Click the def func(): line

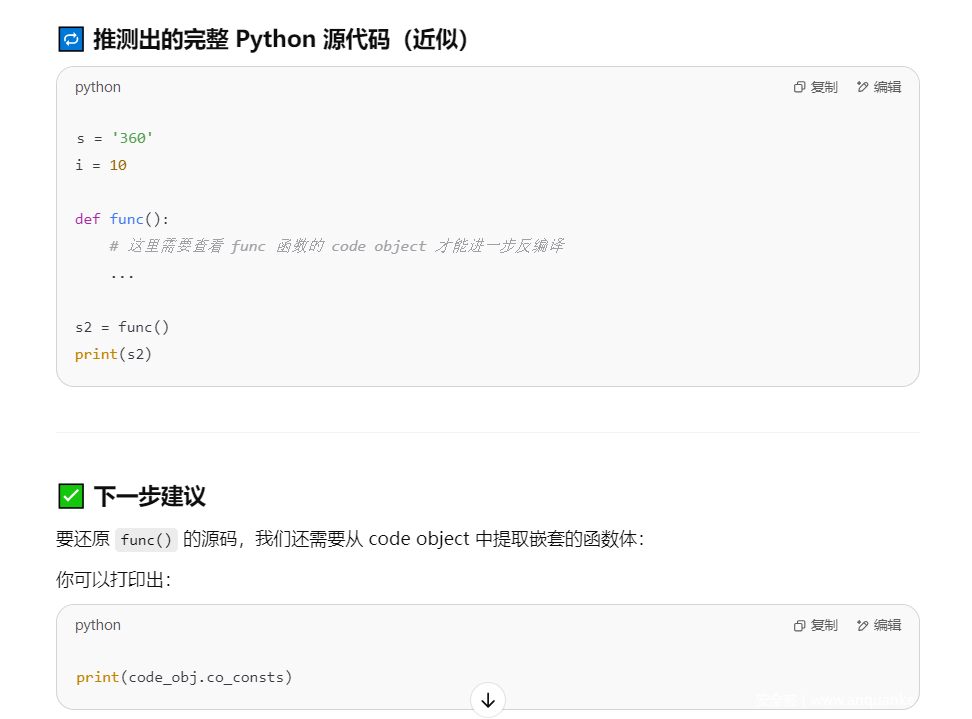pyautogui.click(x=122, y=219)
